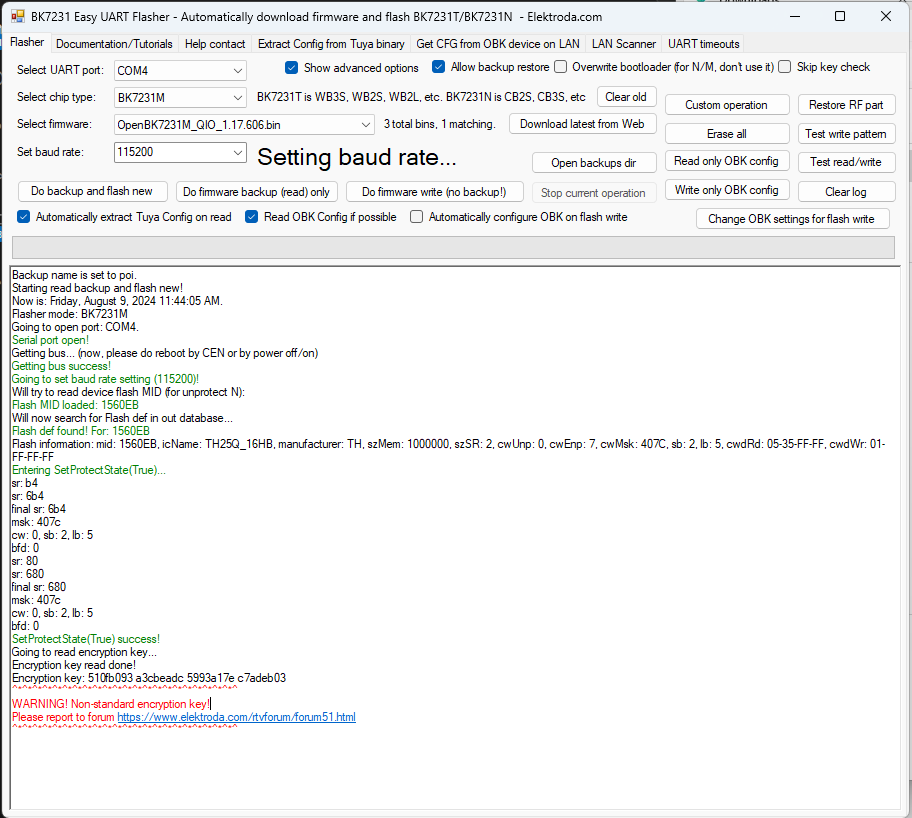Viewport: 912px width, 818px height.
Task: Open the Help contact tab
Action: [x=215, y=44]
